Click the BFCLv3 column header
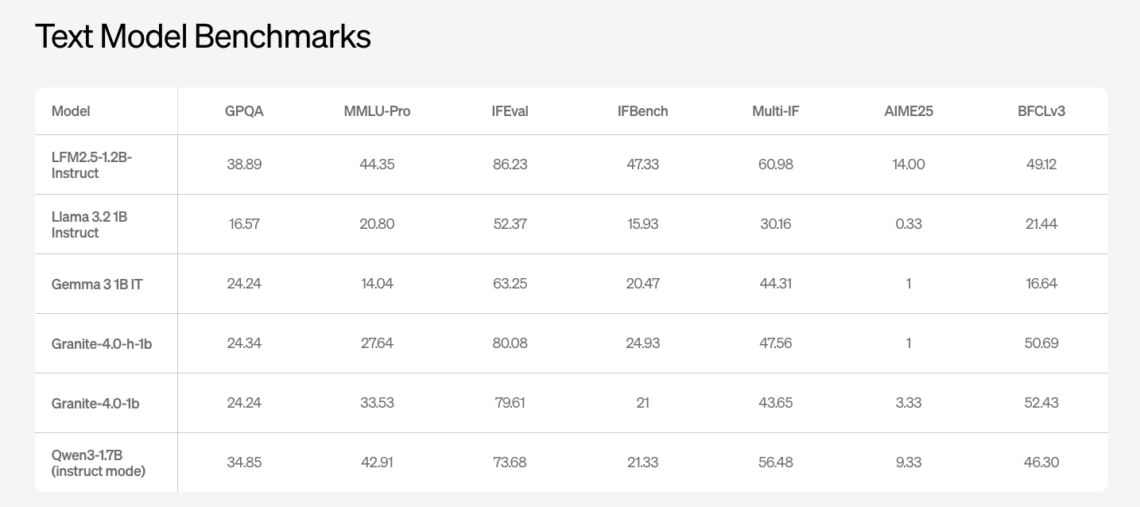 (1040, 111)
